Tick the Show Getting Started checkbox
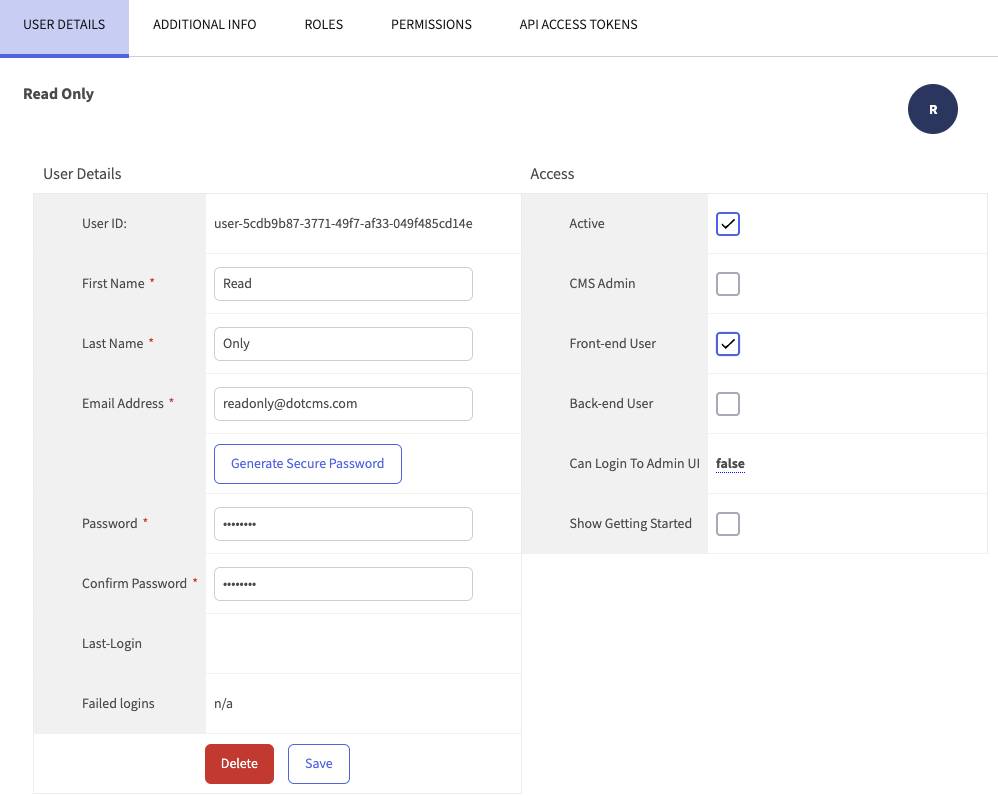 pos(728,524)
